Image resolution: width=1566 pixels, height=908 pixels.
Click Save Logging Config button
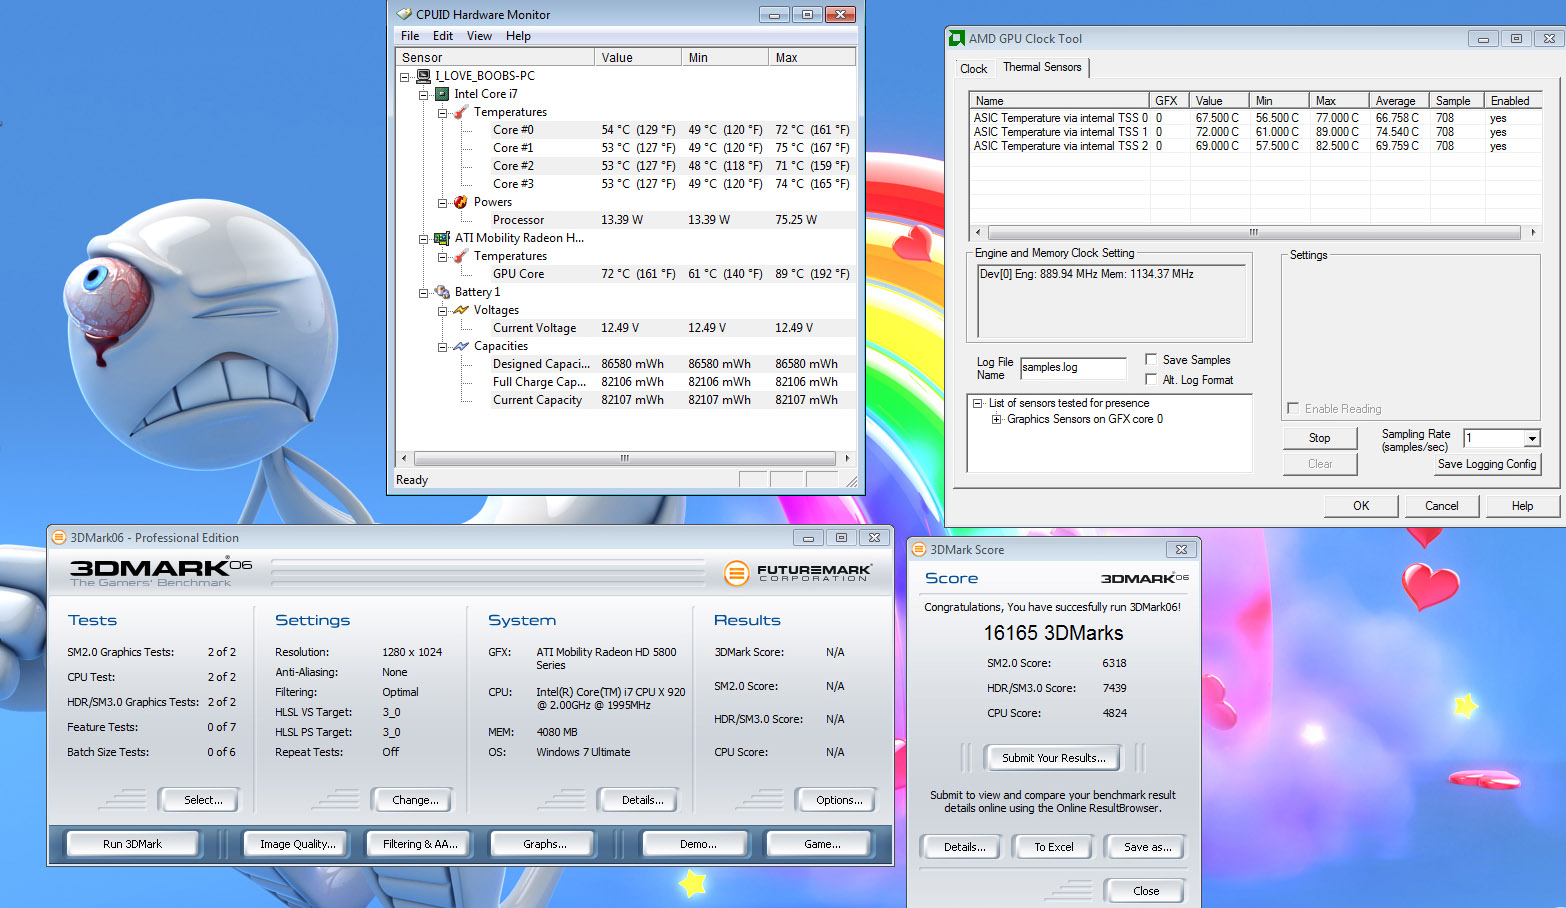pyautogui.click(x=1486, y=464)
